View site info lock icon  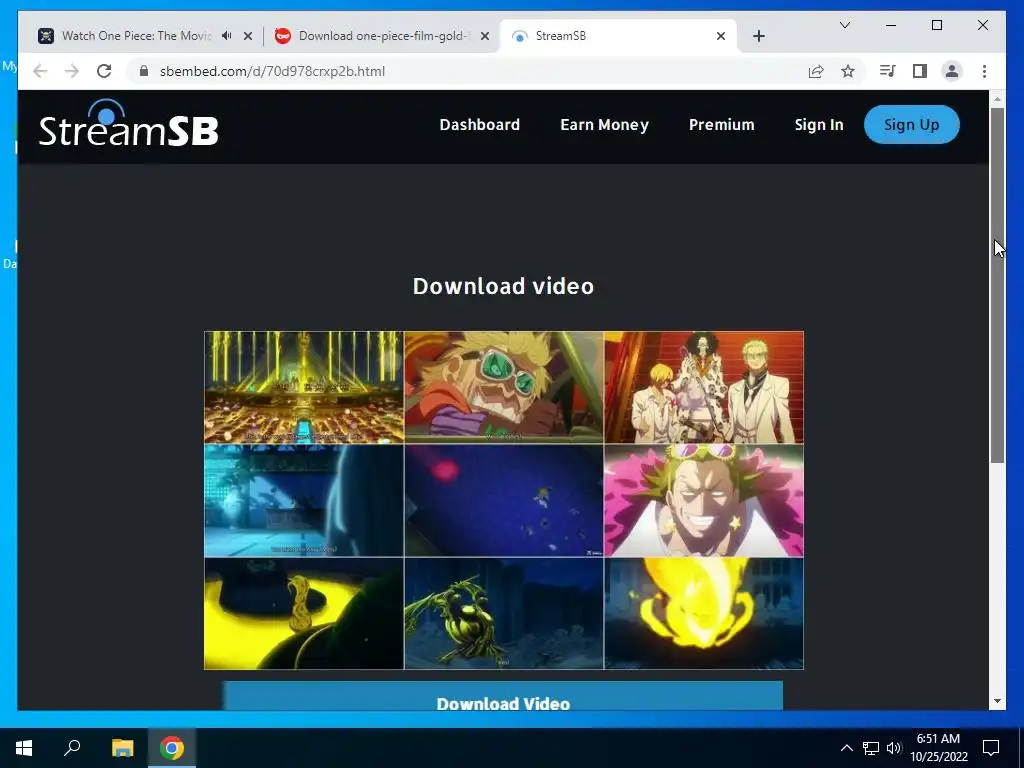point(144,71)
